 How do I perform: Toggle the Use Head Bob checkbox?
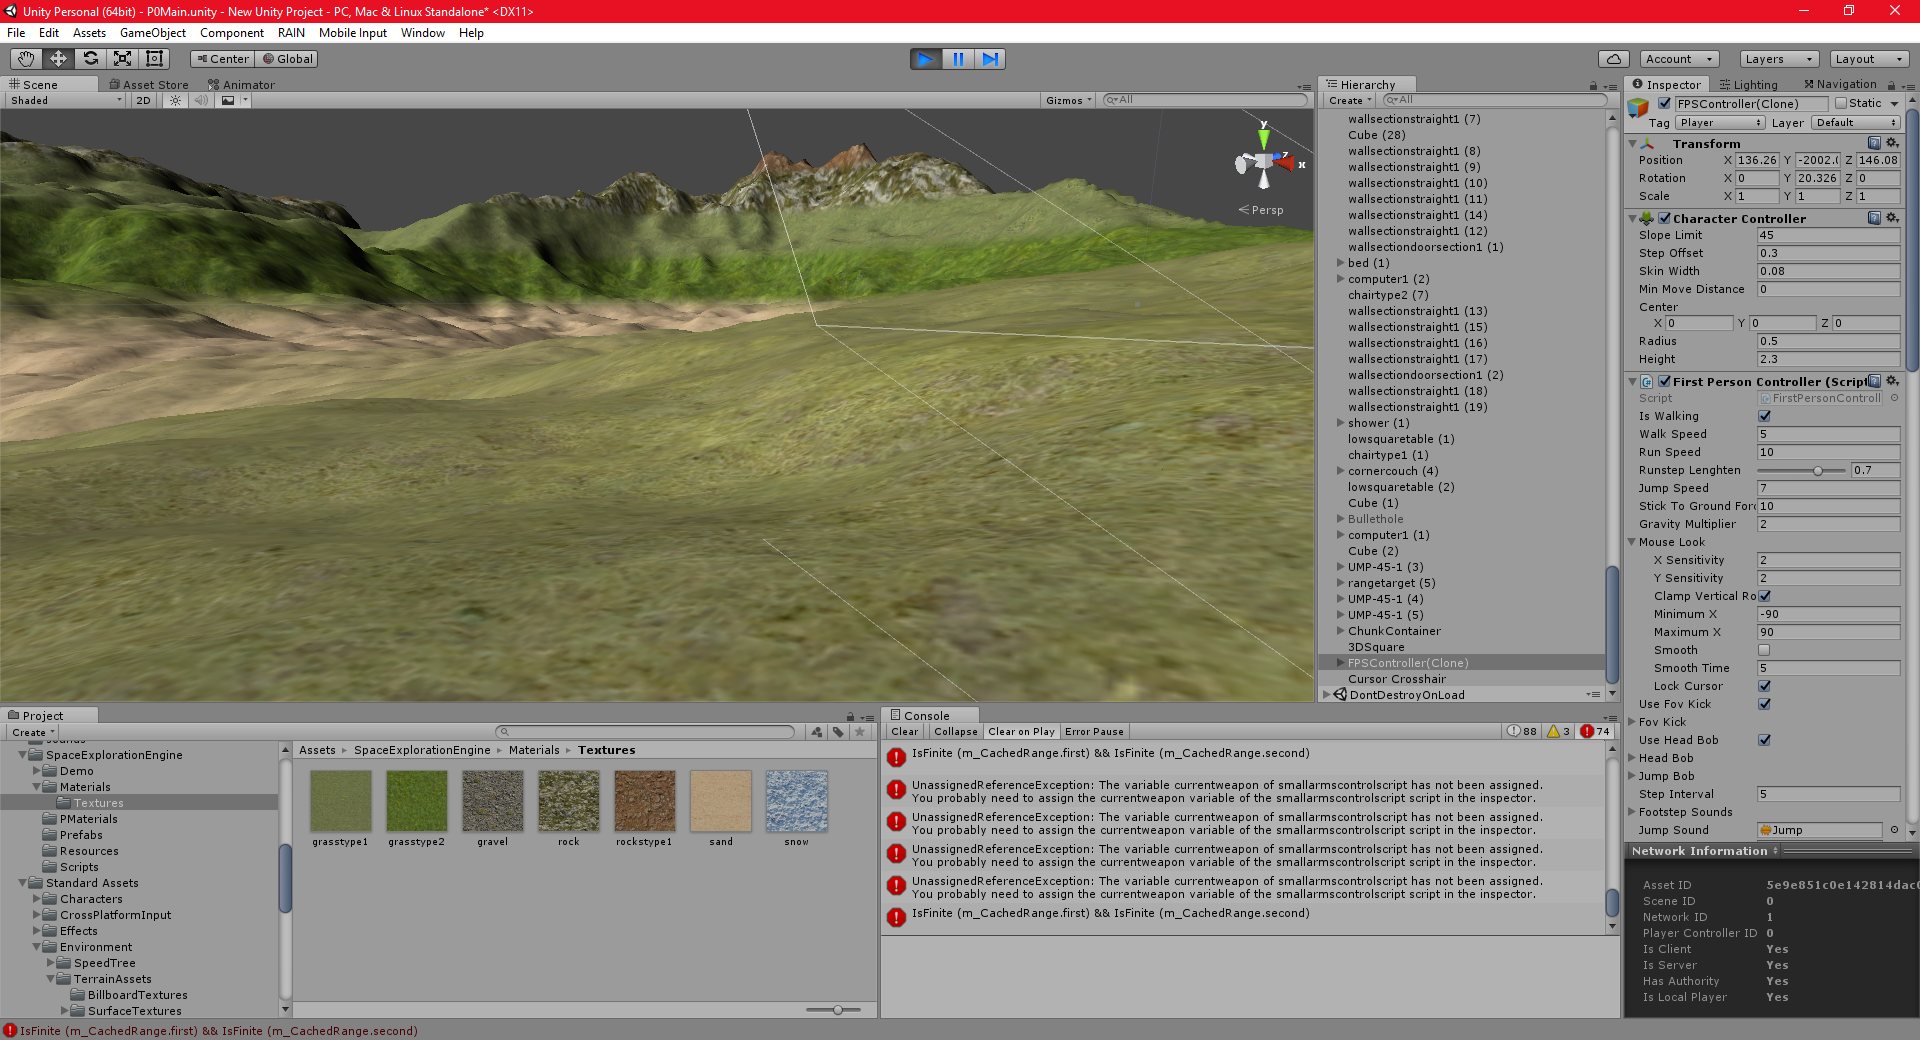click(x=1765, y=740)
